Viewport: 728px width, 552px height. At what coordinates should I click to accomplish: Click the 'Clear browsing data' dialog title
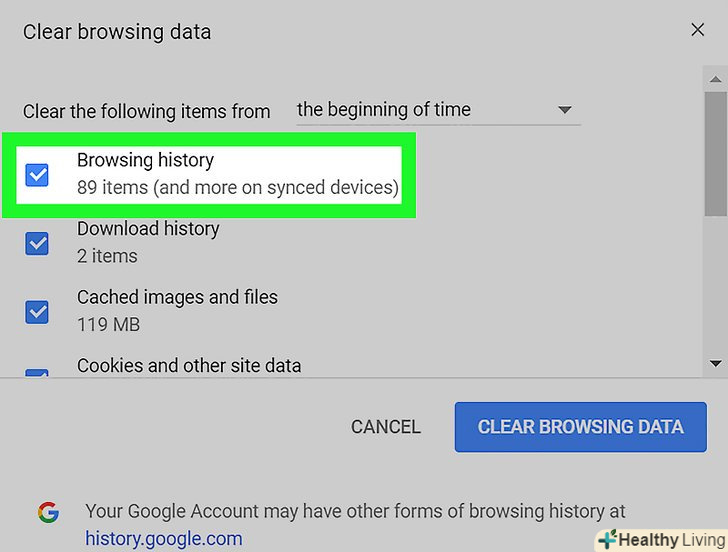(x=117, y=31)
